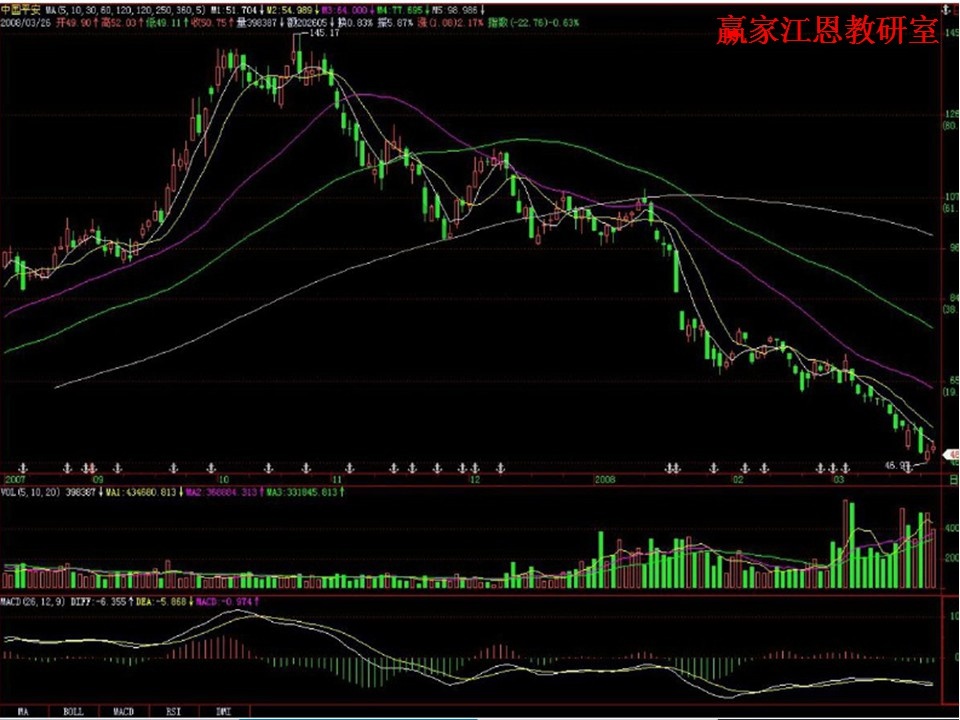Select the MACD tab at bottom
The width and height of the screenshot is (960, 720).
(x=124, y=711)
